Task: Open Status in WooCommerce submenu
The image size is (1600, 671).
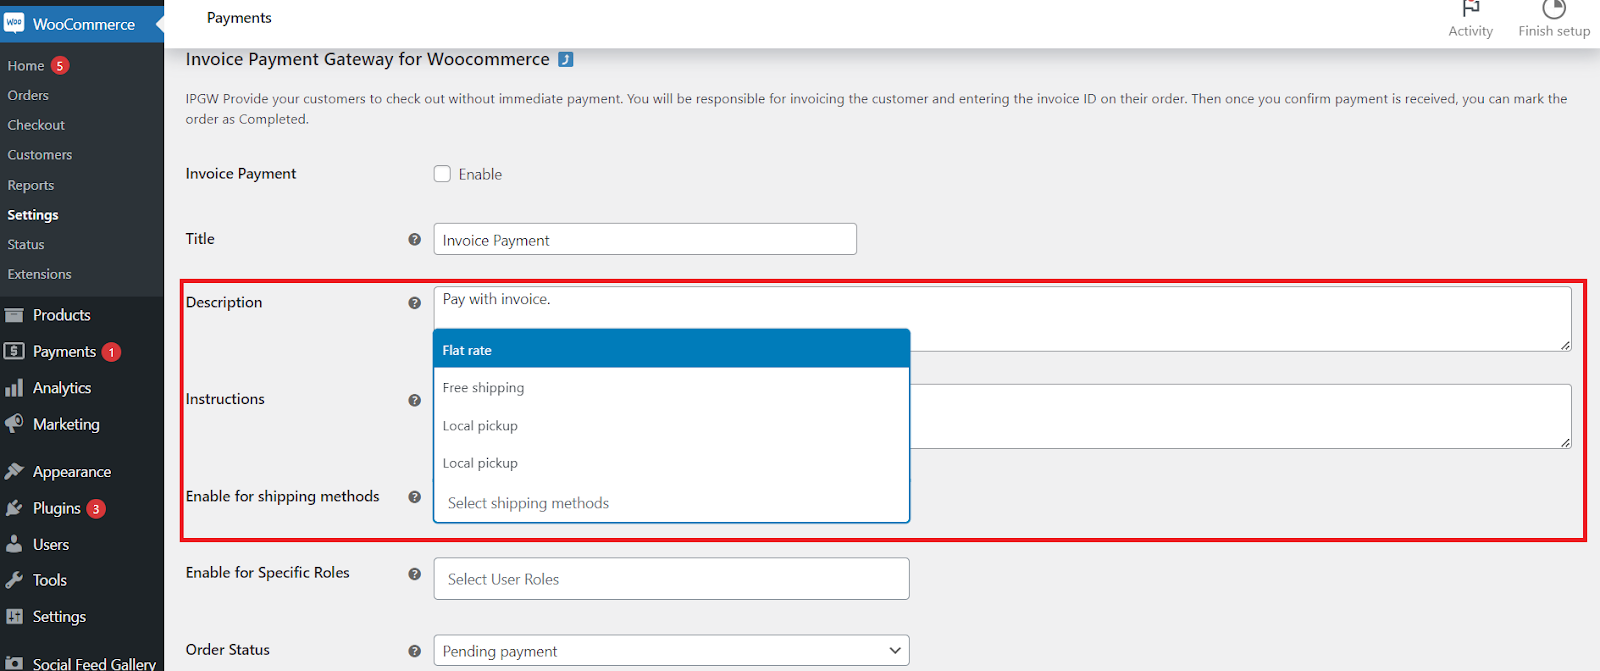Action: coord(26,245)
